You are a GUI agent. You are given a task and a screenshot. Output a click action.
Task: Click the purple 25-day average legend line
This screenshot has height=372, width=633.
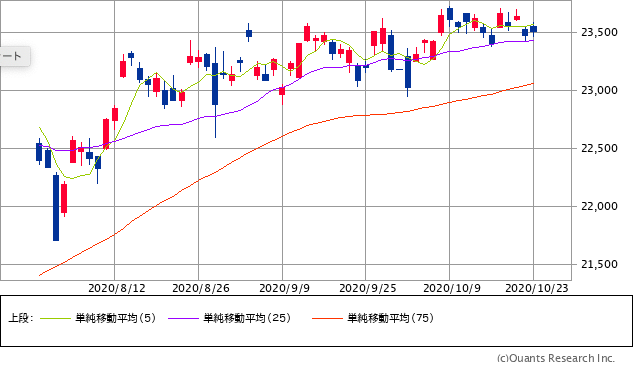[x=184, y=319]
